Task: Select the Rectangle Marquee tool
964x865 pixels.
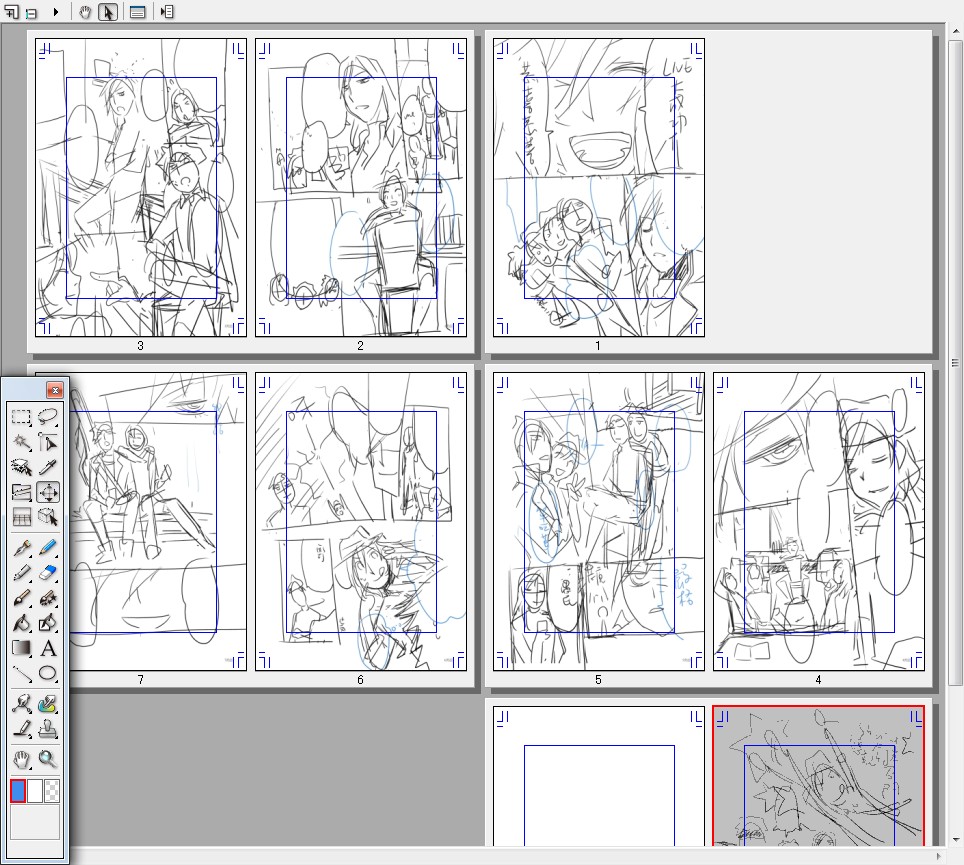Action: [x=22, y=417]
